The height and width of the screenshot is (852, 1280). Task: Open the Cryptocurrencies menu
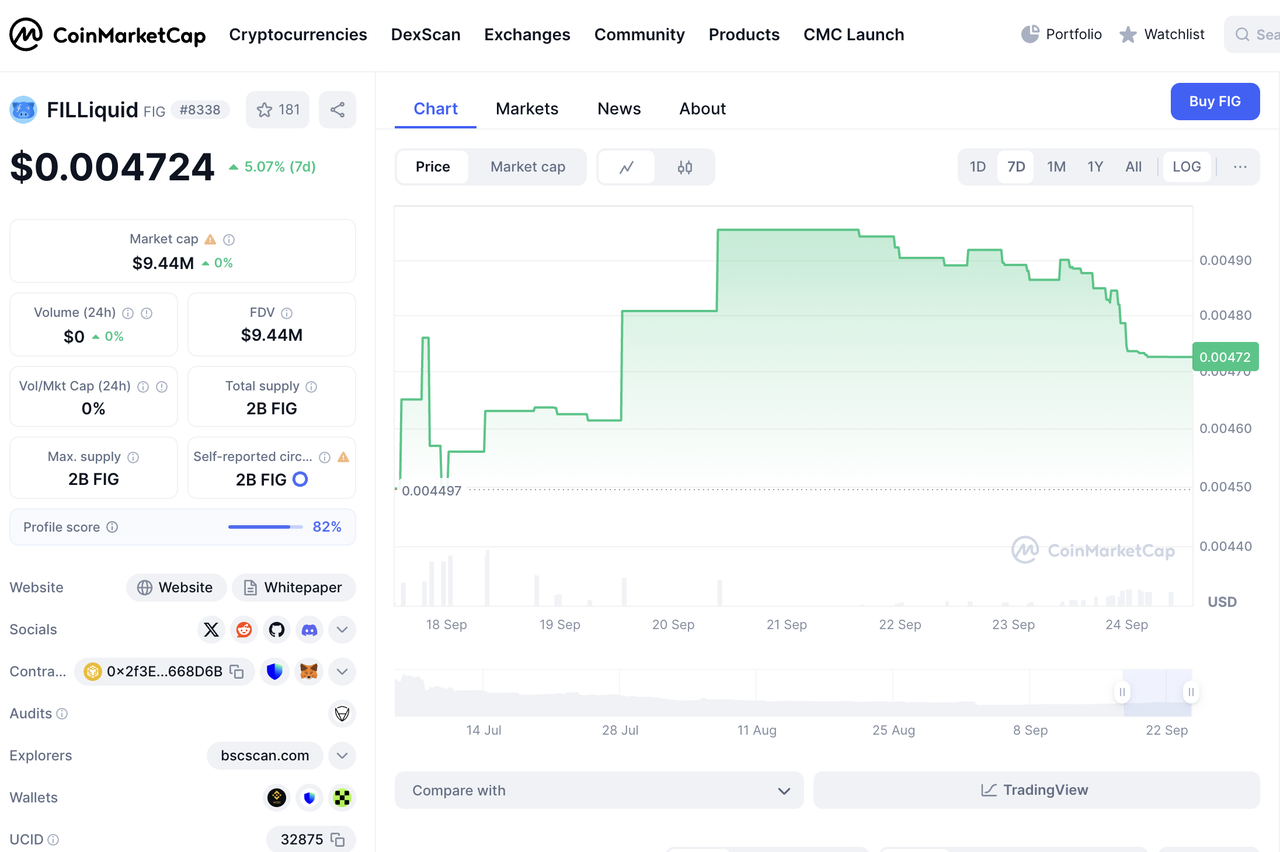point(298,35)
